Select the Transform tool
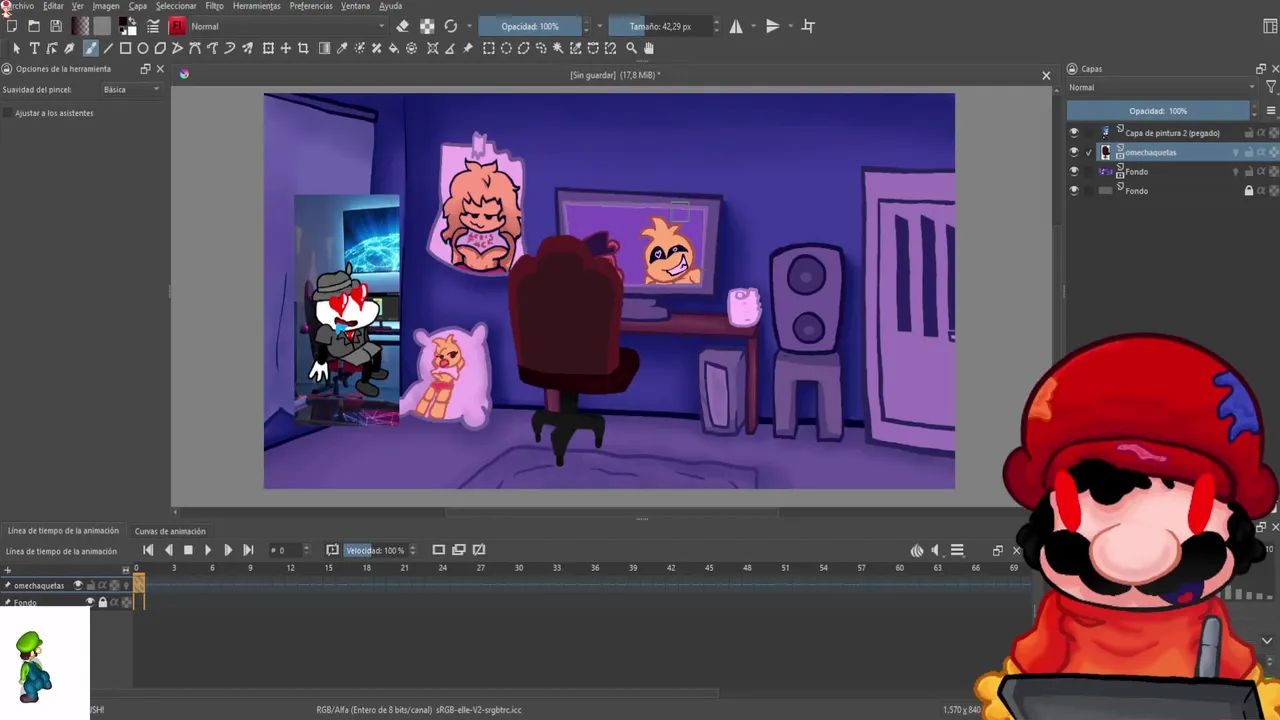The image size is (1280, 720). [268, 48]
